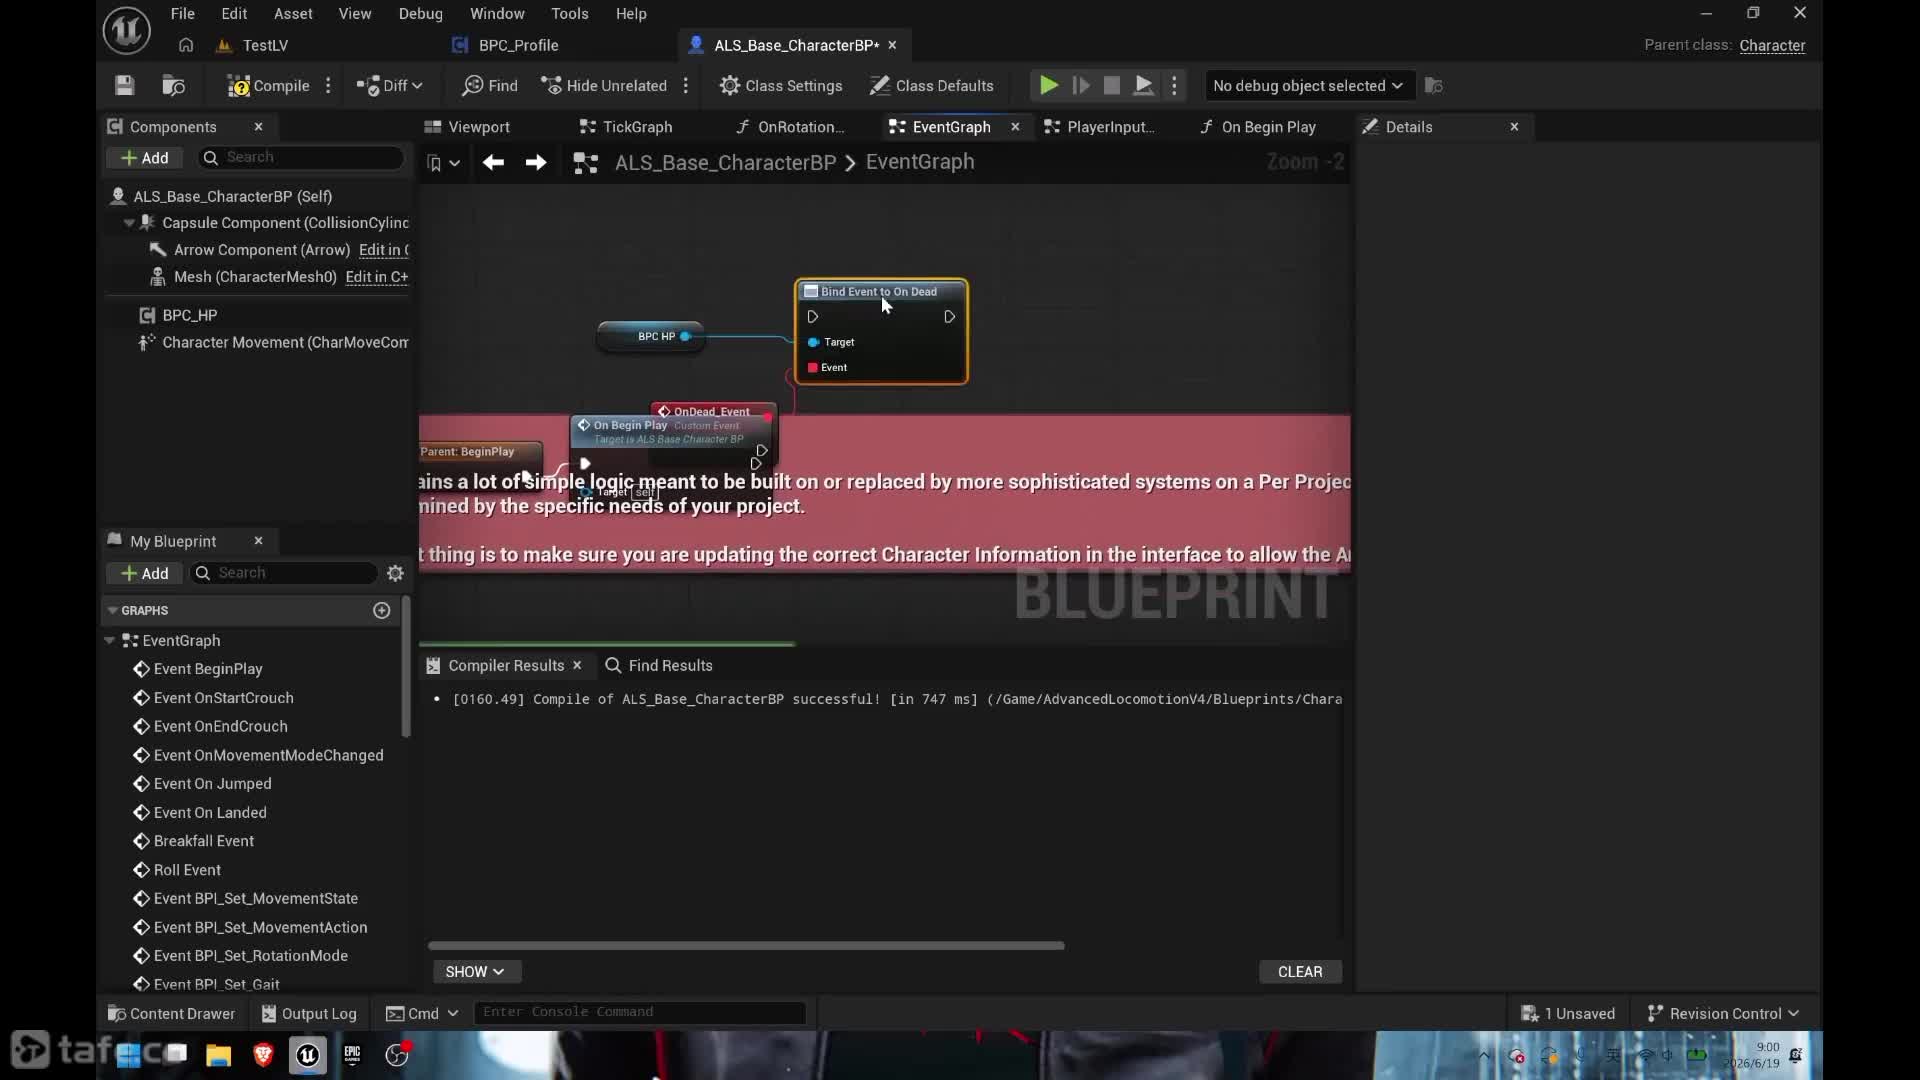Image resolution: width=1920 pixels, height=1080 pixels.
Task: Save the current blueprint asset
Action: coord(124,86)
